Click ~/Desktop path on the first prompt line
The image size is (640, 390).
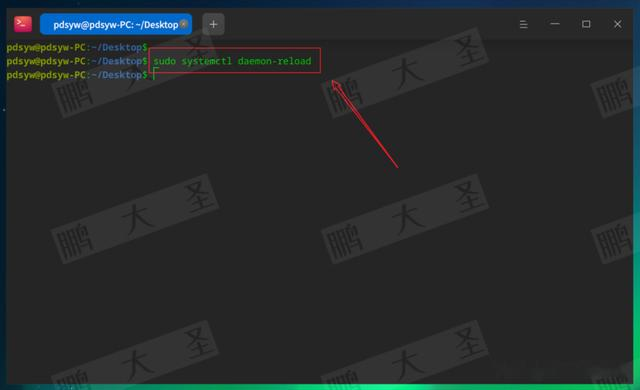pyautogui.click(x=116, y=47)
